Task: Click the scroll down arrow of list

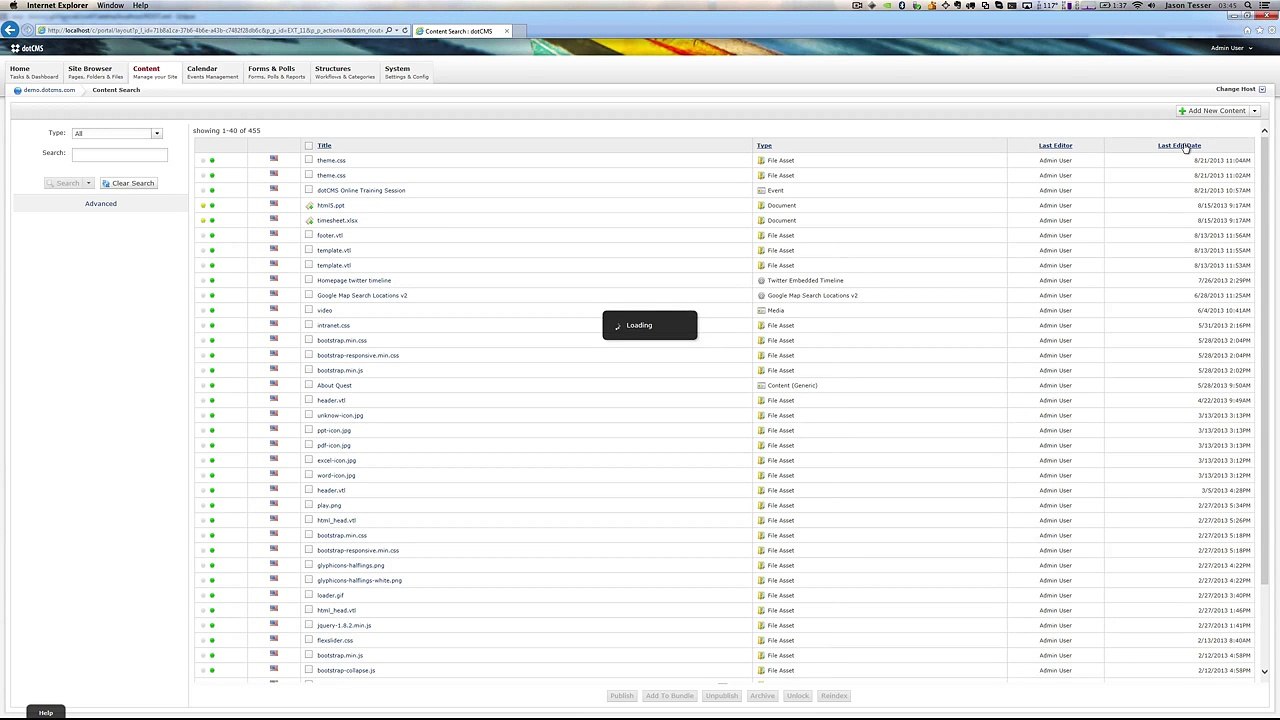Action: click(1265, 672)
